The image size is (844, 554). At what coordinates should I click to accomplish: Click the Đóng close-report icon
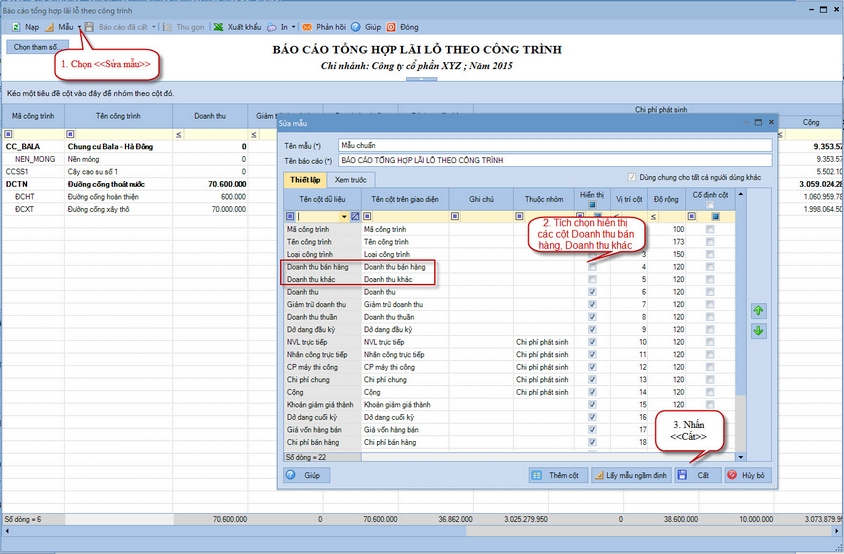[x=391, y=27]
